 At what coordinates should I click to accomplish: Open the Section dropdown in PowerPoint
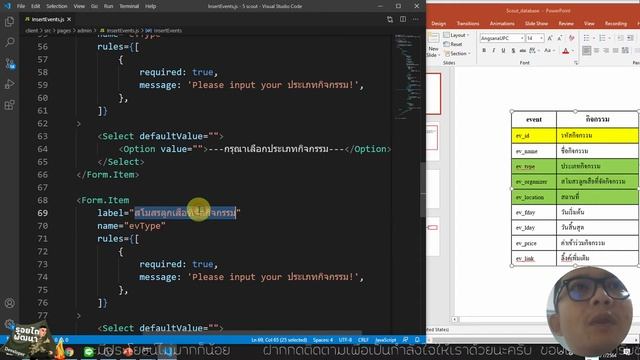click(458, 53)
